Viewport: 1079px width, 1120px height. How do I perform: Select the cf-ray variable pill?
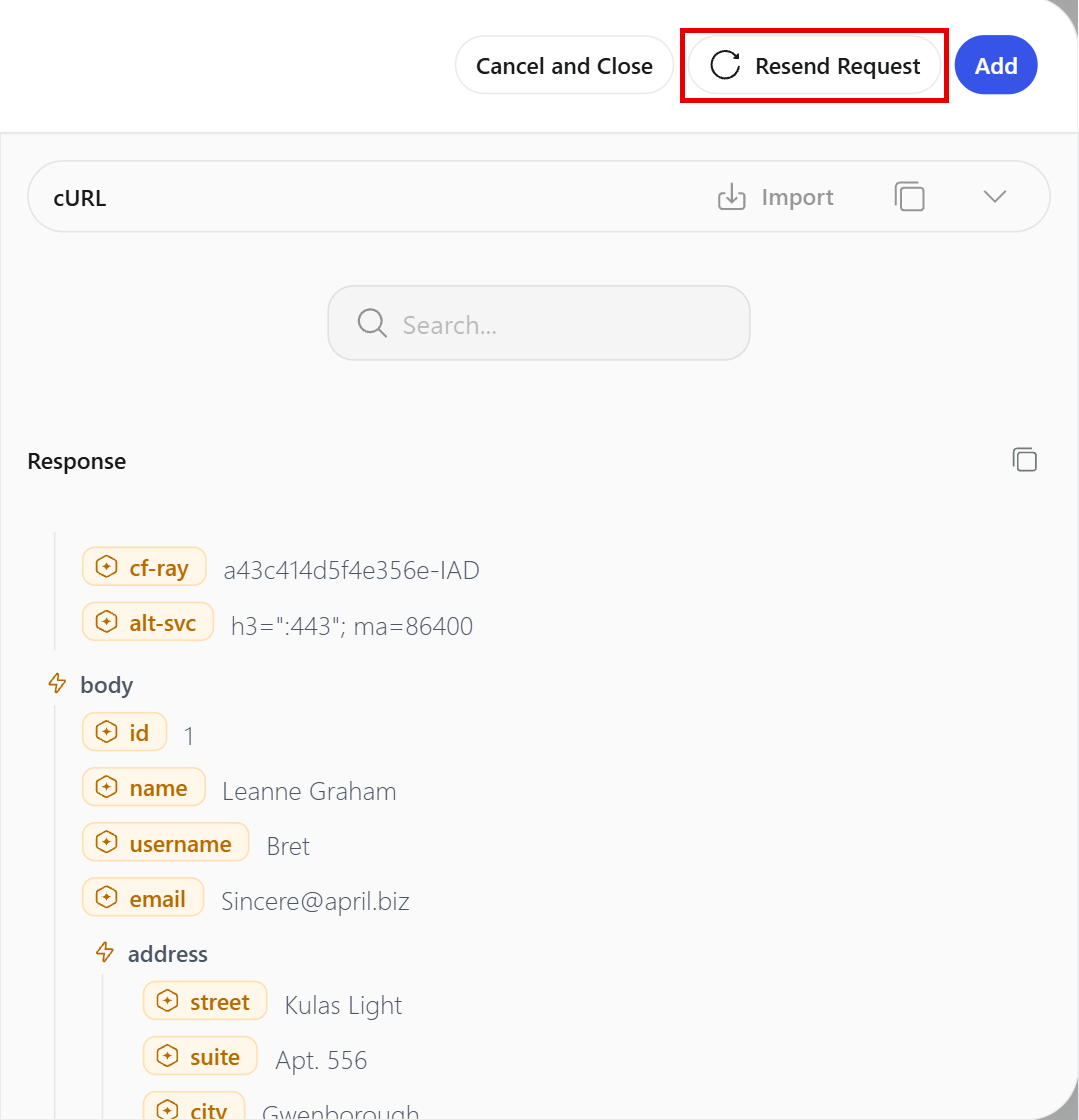144,566
